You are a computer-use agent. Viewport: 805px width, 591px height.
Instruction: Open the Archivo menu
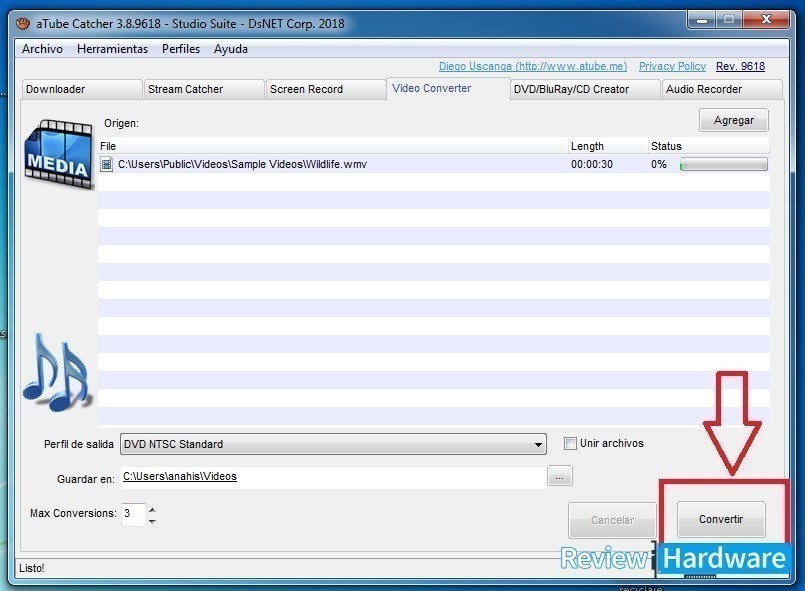tap(42, 49)
